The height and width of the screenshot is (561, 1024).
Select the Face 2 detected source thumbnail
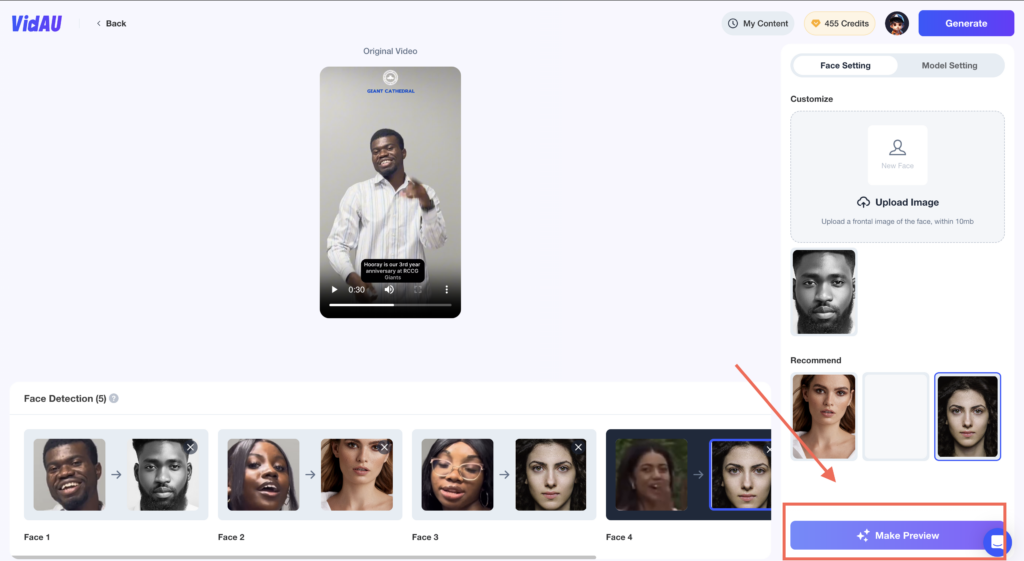(x=263, y=475)
